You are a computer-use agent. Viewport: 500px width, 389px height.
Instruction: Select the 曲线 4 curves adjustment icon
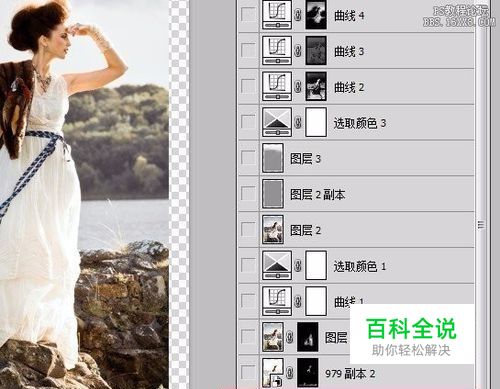pyautogui.click(x=277, y=15)
